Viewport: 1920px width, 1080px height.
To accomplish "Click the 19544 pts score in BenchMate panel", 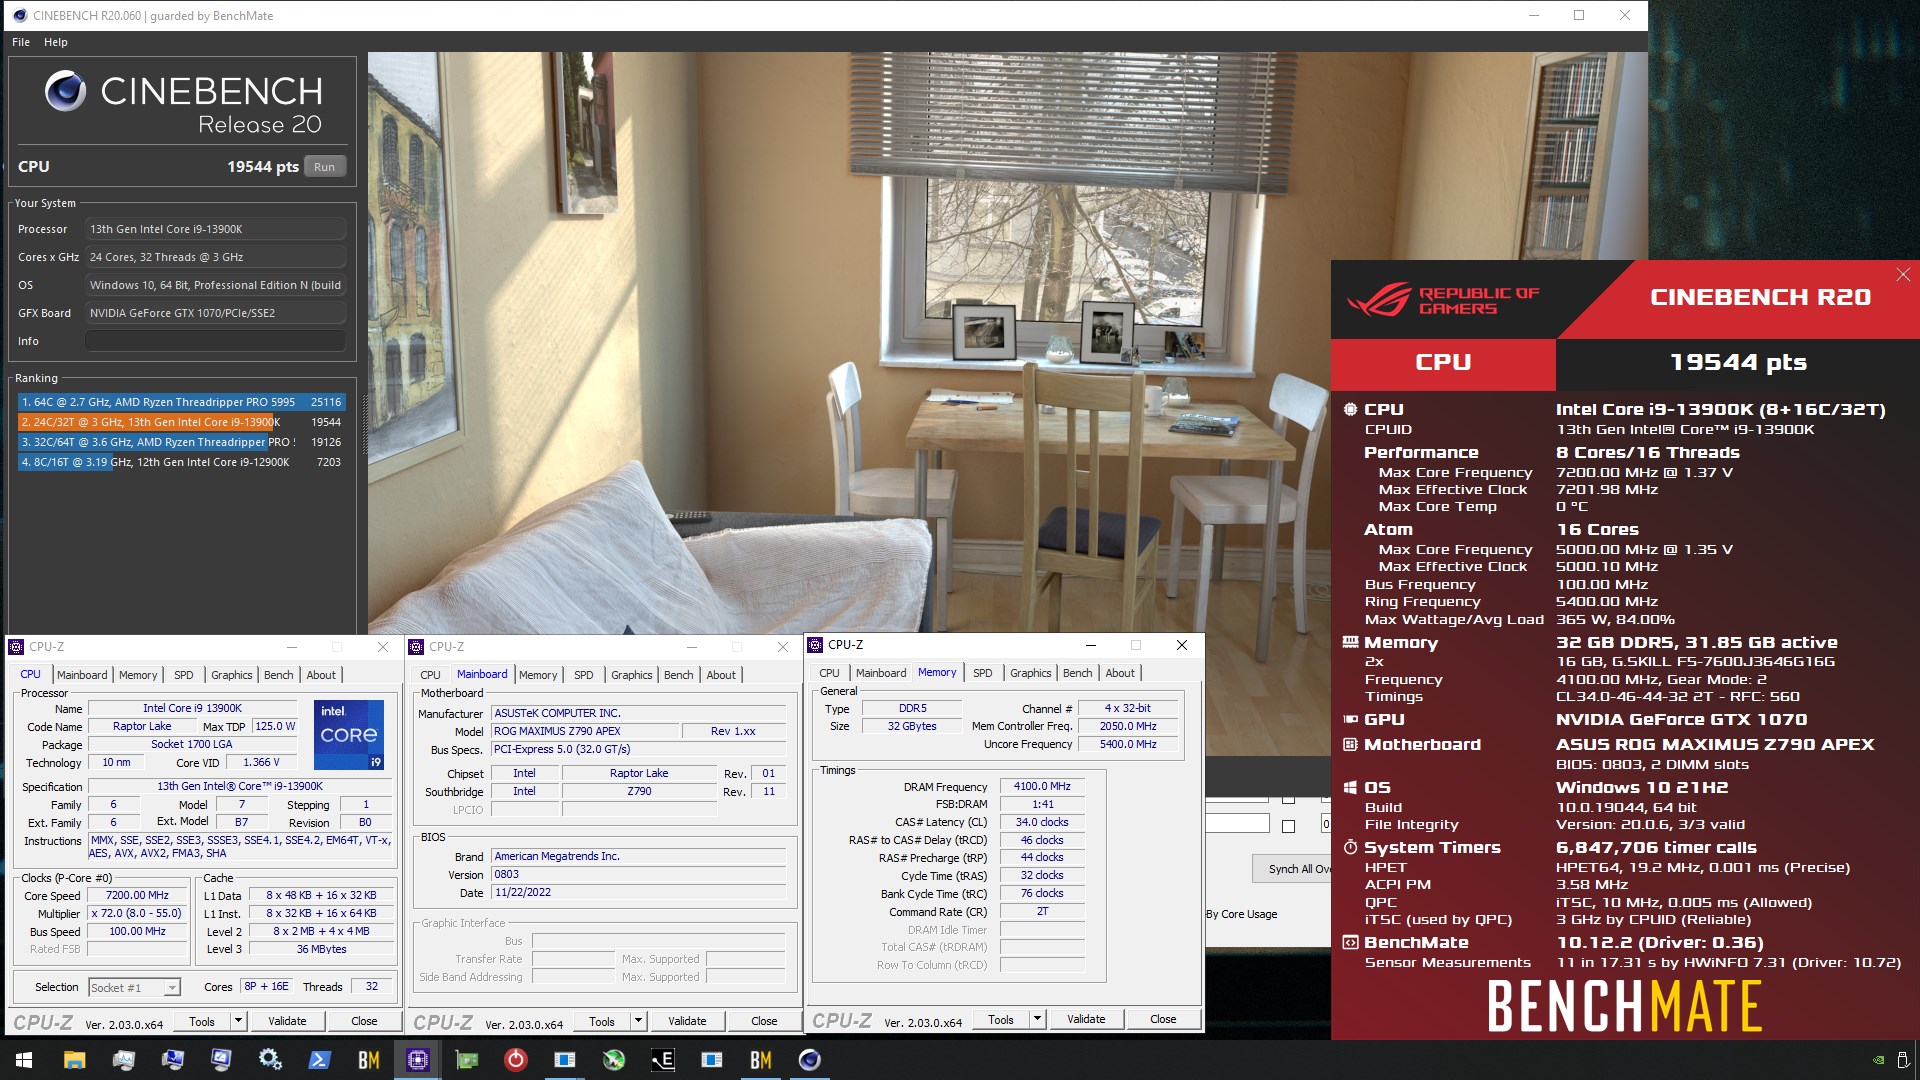I will [1738, 363].
